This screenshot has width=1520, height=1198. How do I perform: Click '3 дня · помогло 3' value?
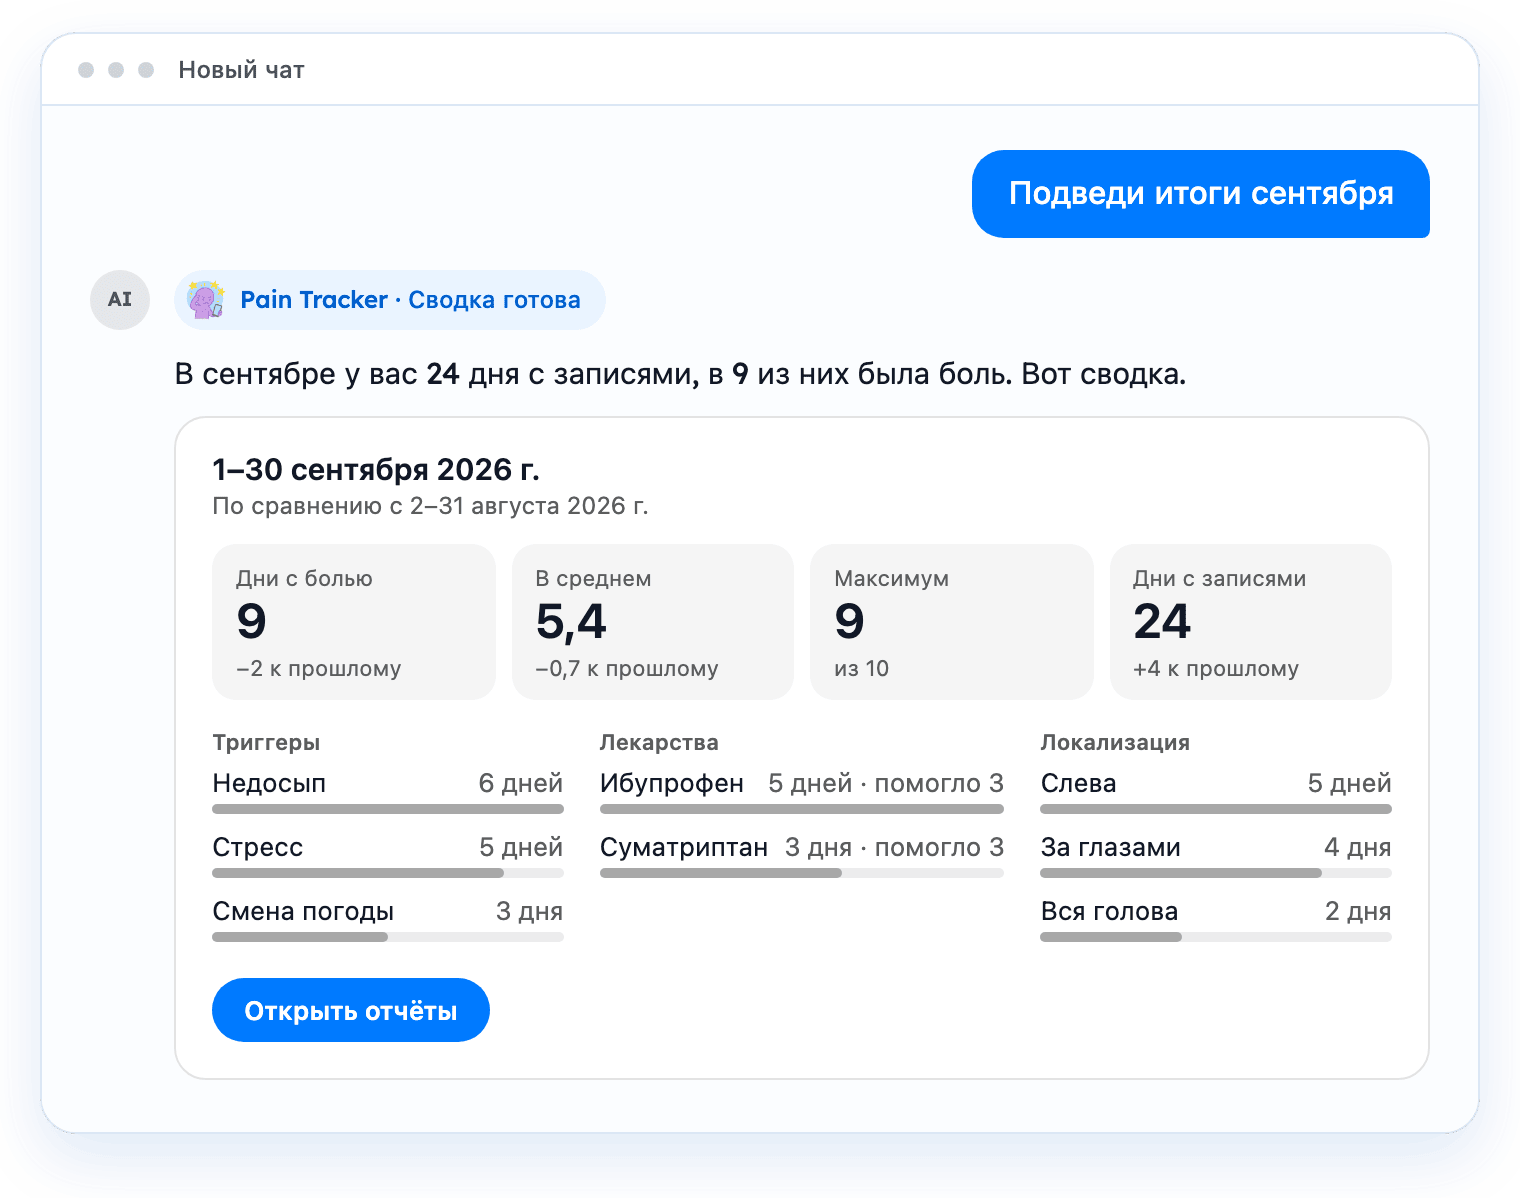[x=894, y=847]
